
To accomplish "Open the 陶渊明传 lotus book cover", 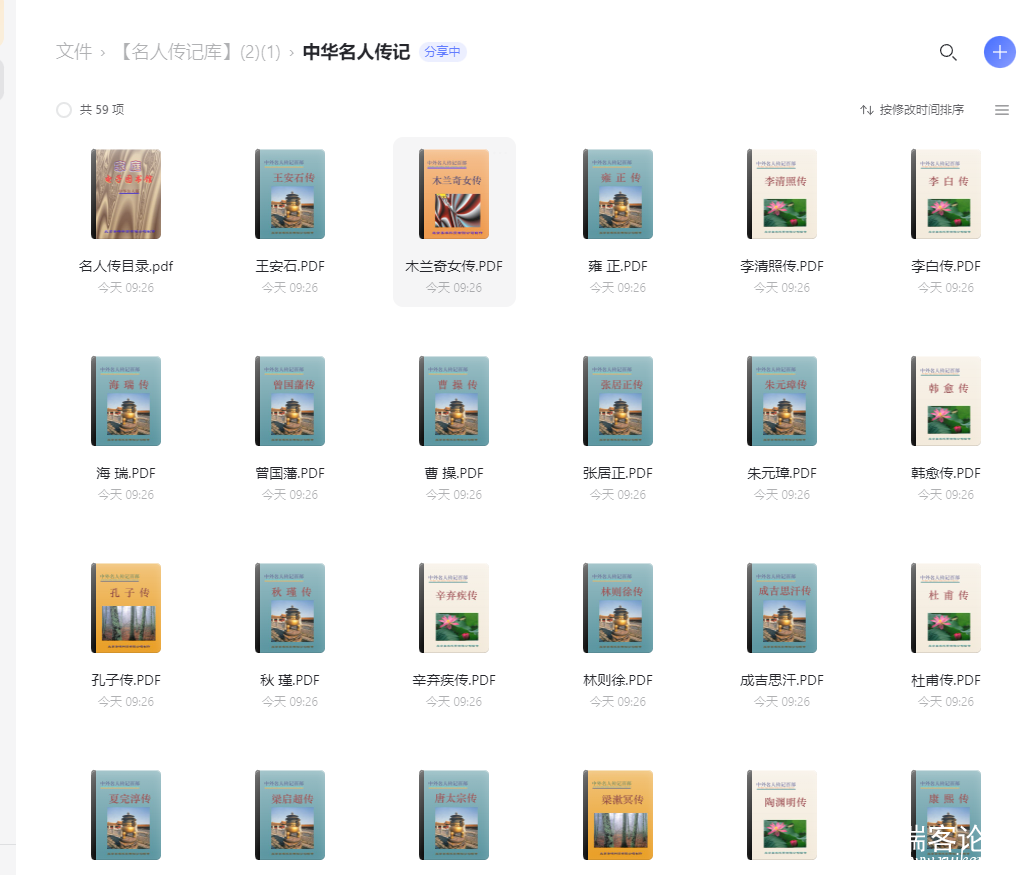I will [782, 815].
